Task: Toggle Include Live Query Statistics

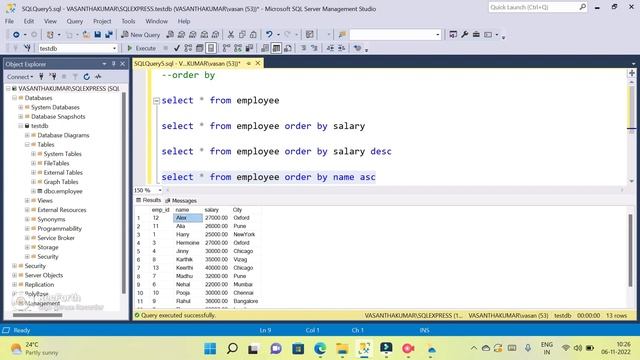Action: (x=238, y=48)
